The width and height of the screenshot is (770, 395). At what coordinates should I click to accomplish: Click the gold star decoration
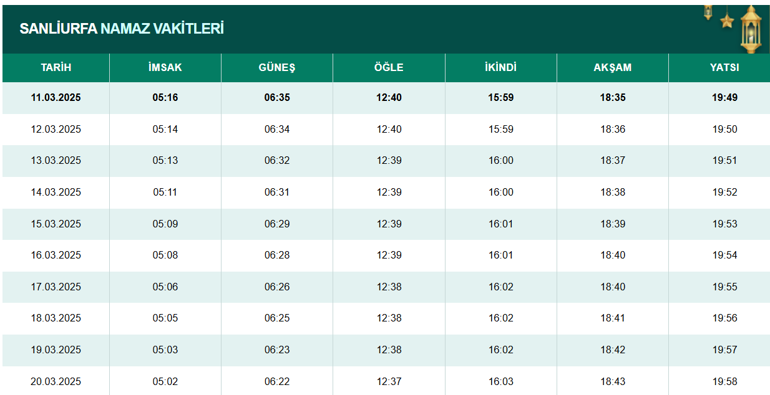click(x=727, y=21)
